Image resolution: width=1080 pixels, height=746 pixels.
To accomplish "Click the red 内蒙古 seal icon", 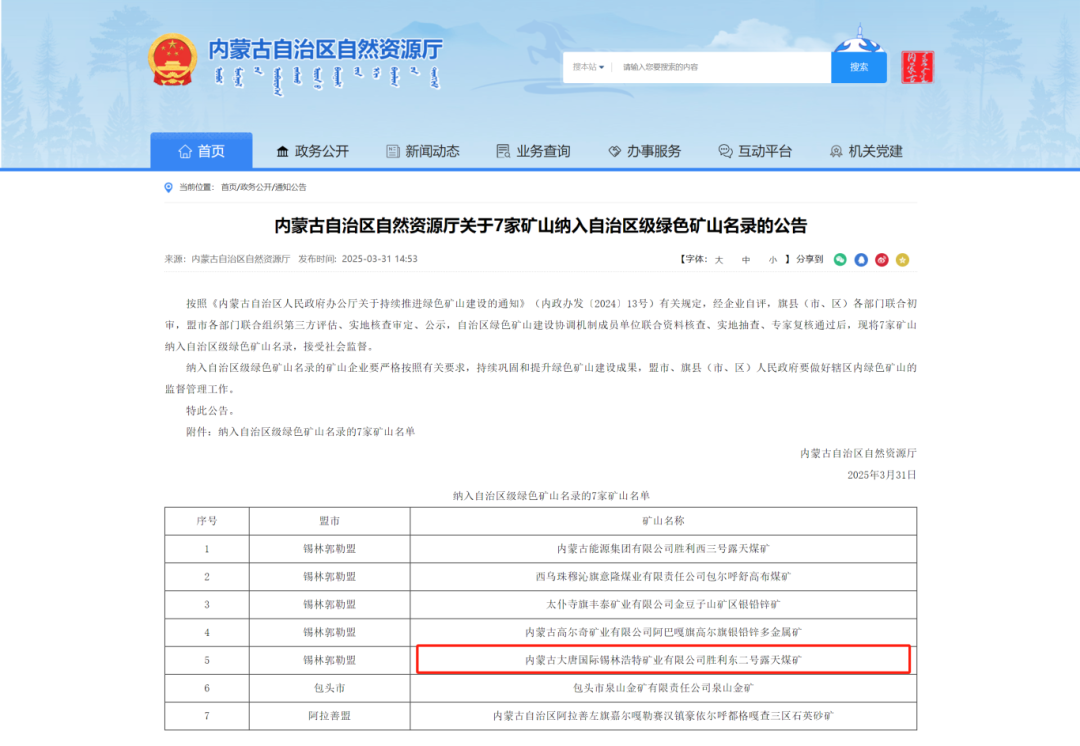I will pos(917,67).
